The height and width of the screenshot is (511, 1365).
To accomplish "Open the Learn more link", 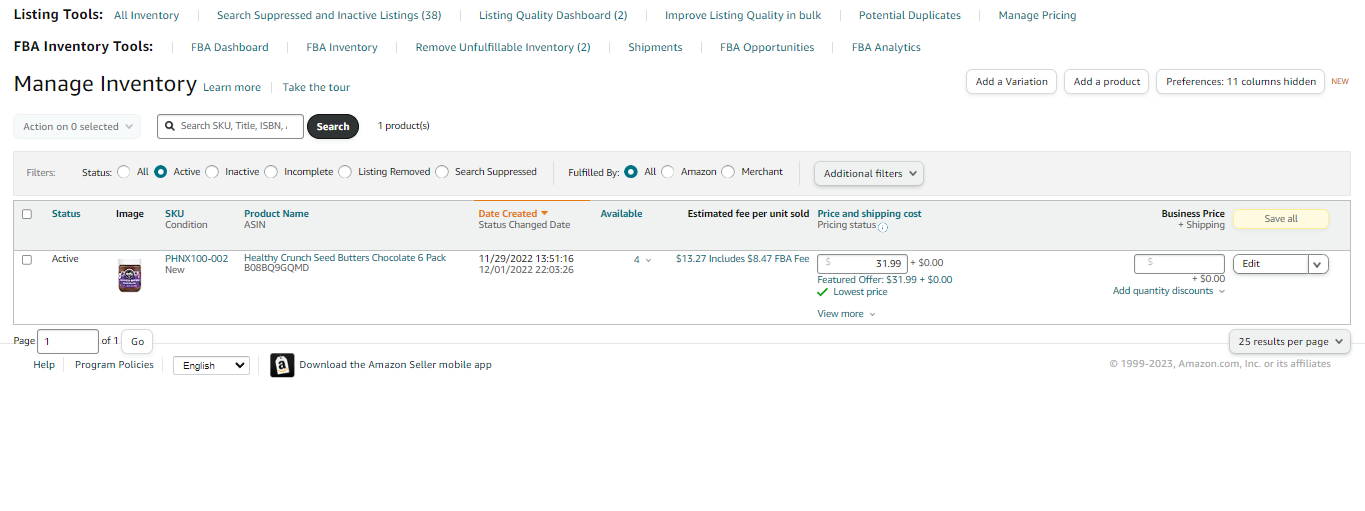I will 232,88.
